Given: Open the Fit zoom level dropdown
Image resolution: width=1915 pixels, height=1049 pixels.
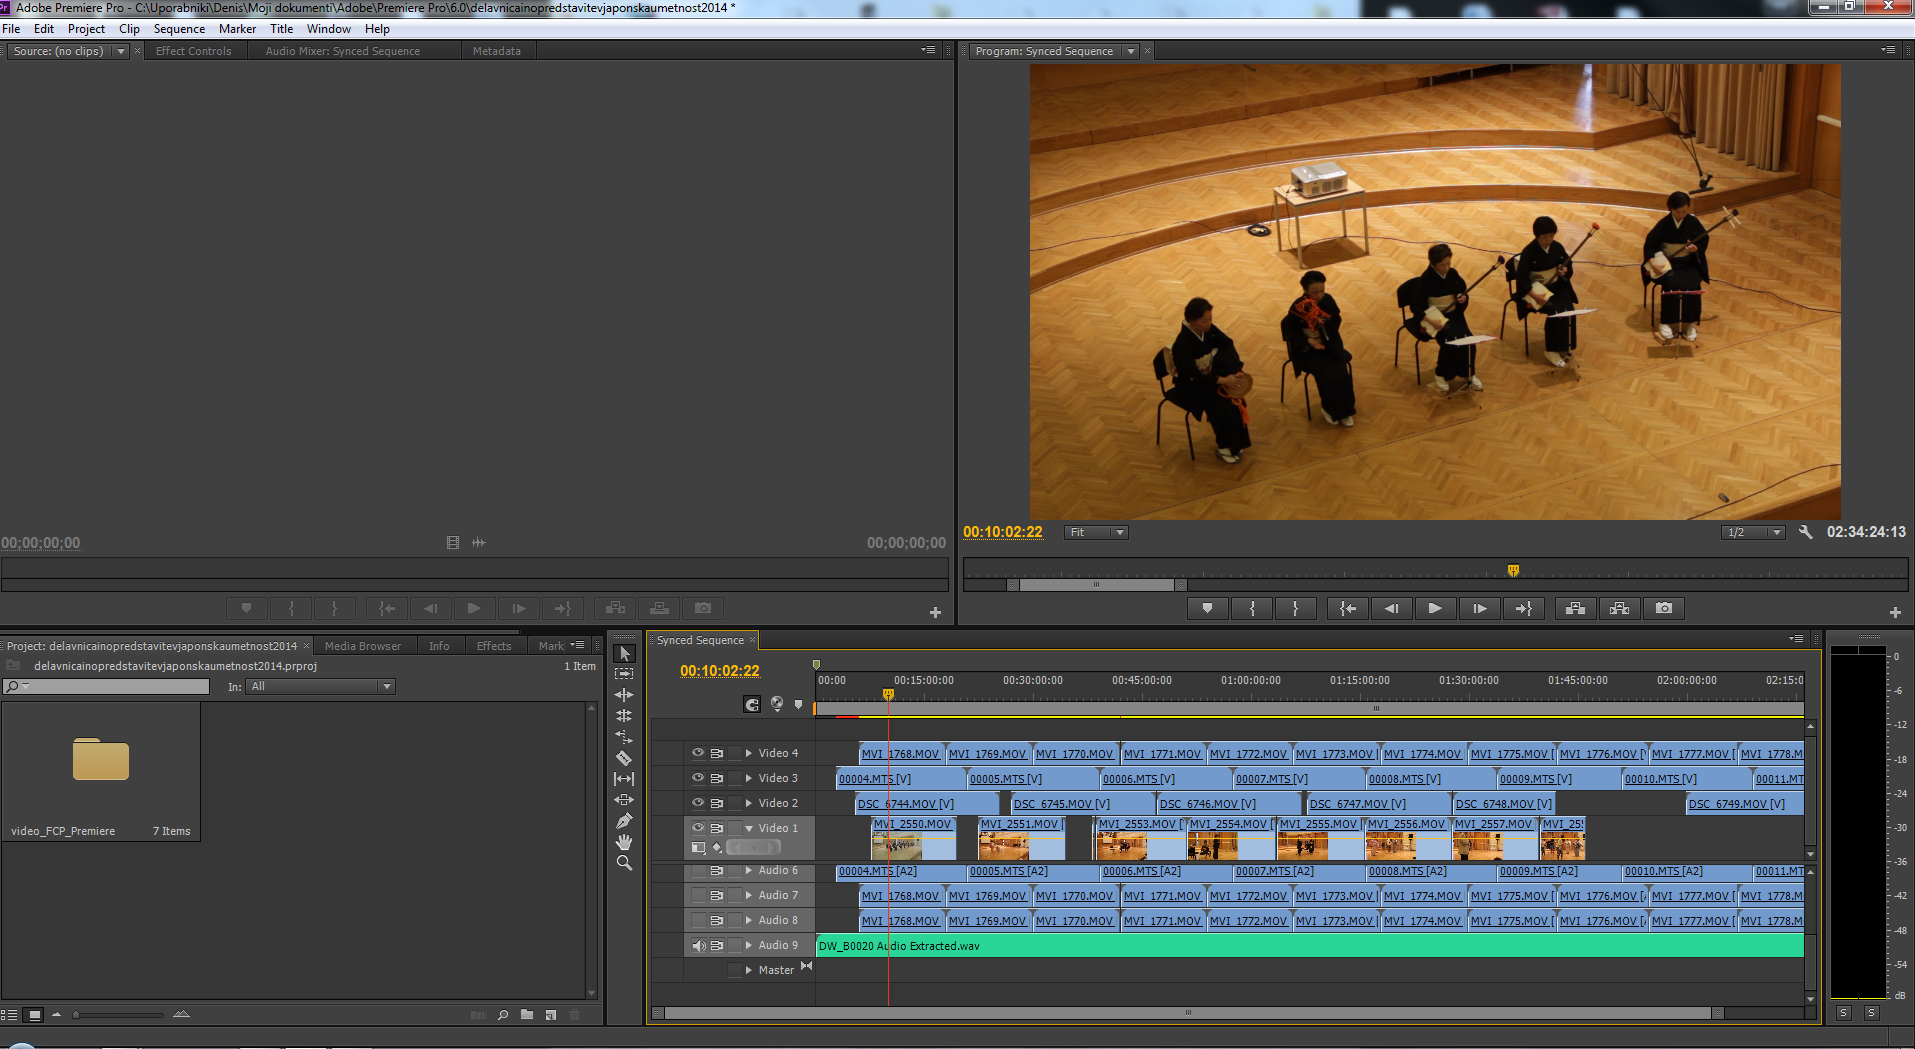Looking at the screenshot, I should [1096, 532].
